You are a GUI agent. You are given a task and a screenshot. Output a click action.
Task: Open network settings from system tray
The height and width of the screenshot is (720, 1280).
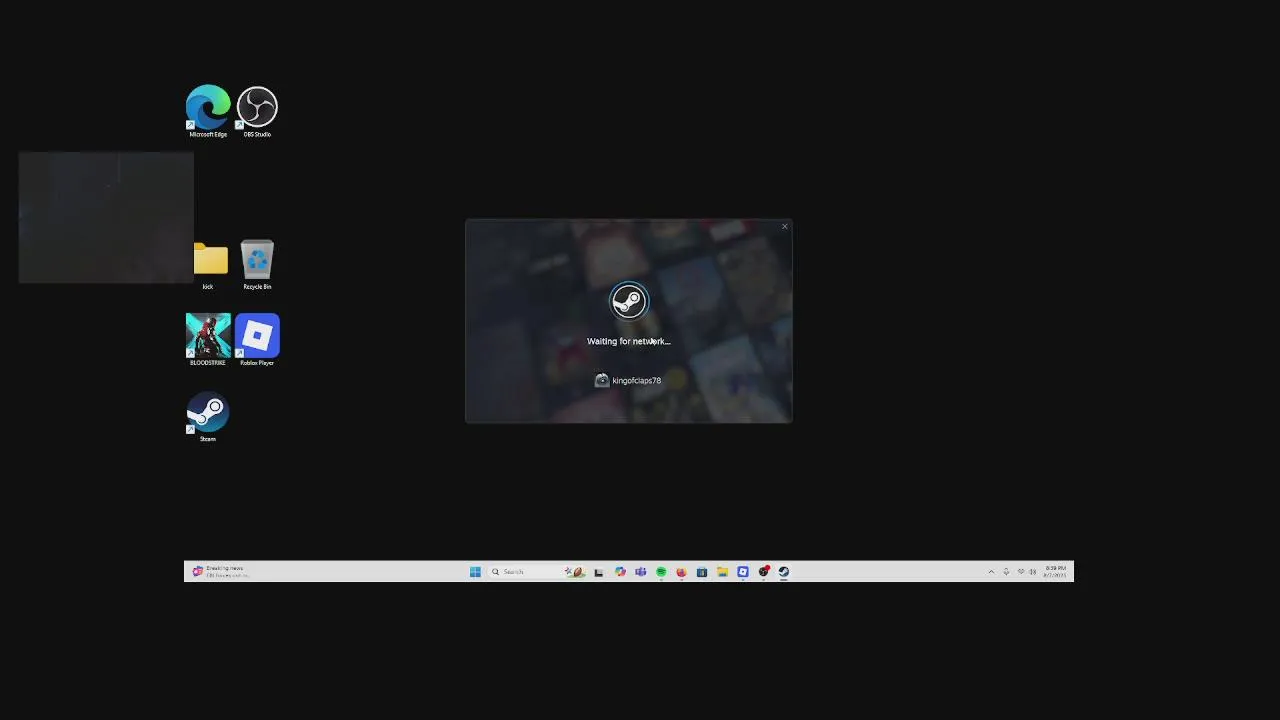tap(1021, 572)
